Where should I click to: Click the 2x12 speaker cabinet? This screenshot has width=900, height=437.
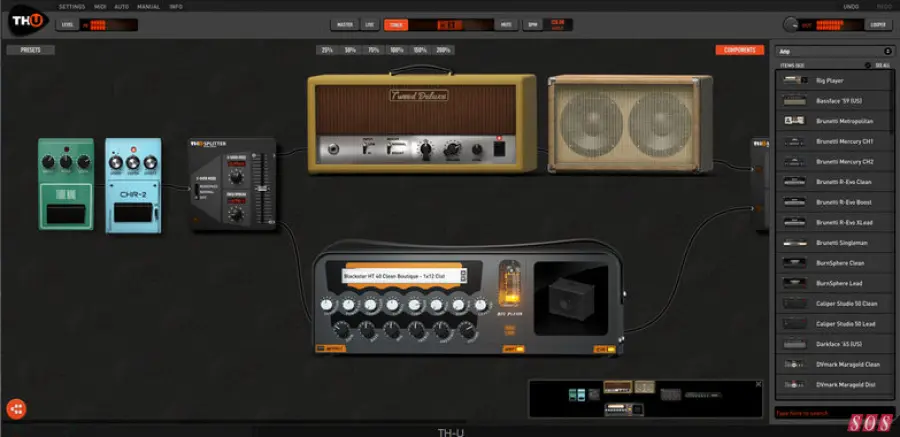[x=630, y=123]
